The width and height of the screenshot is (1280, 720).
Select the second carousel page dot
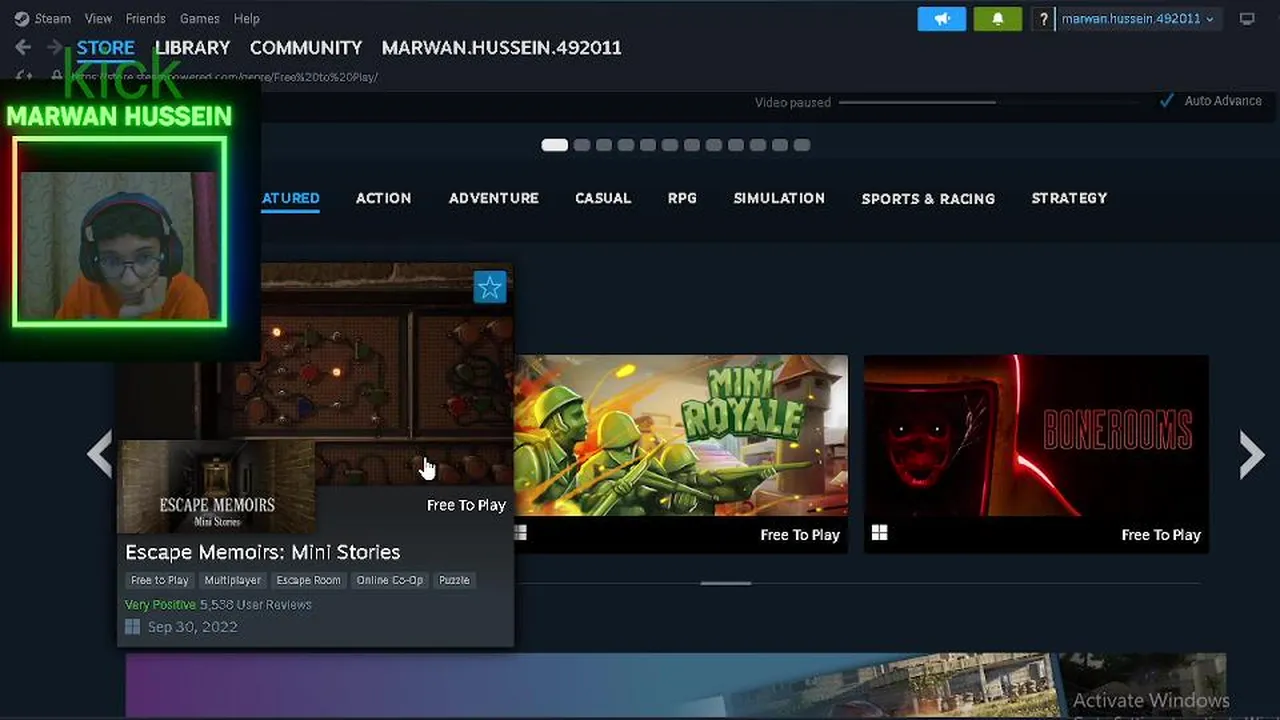tap(582, 145)
